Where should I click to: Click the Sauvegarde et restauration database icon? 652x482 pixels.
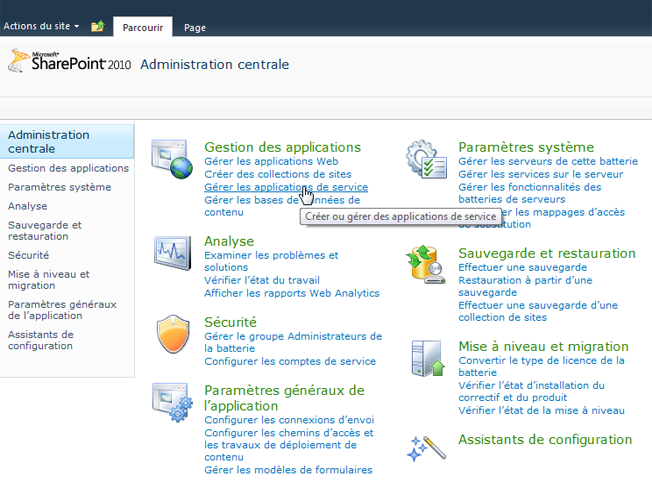[x=426, y=264]
